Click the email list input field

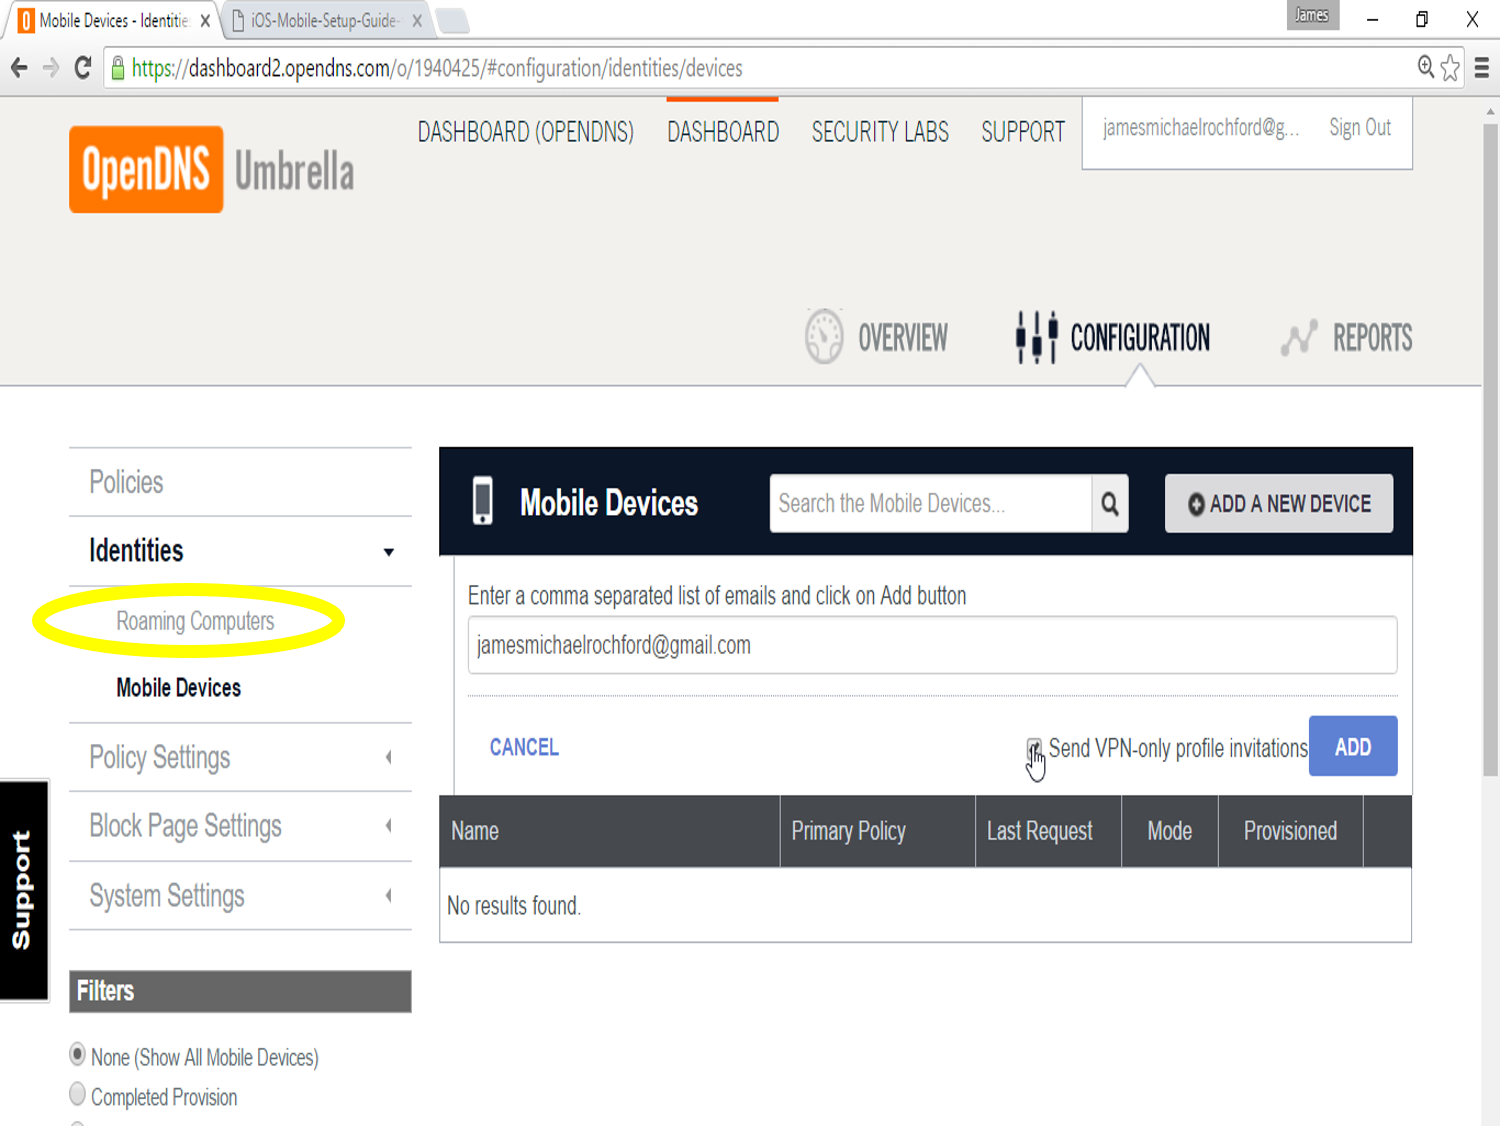coord(932,645)
